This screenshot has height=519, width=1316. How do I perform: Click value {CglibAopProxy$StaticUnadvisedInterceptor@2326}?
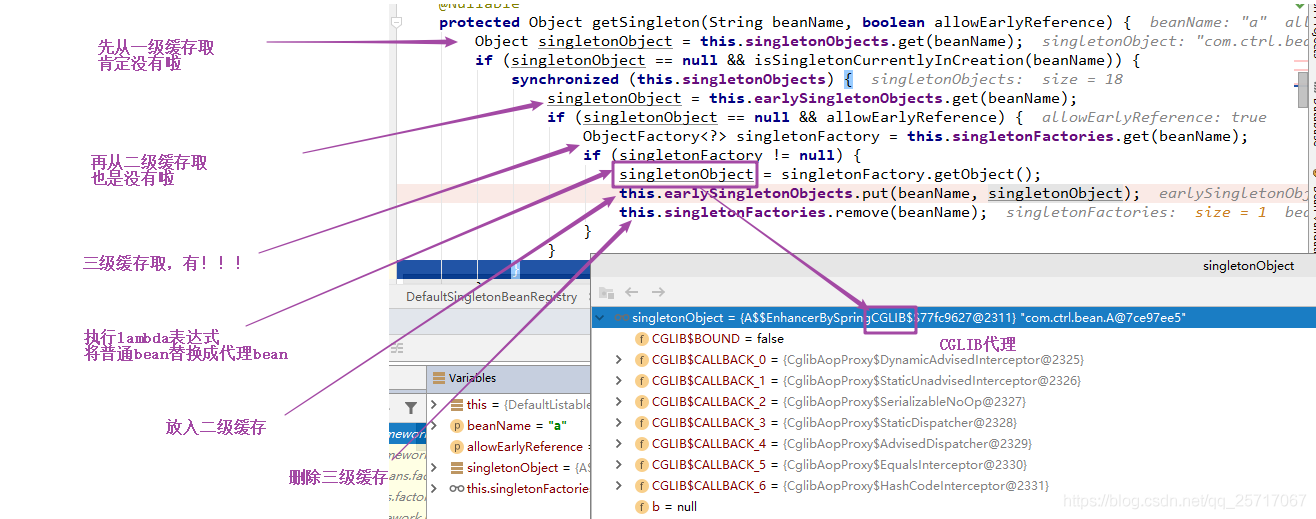933,381
